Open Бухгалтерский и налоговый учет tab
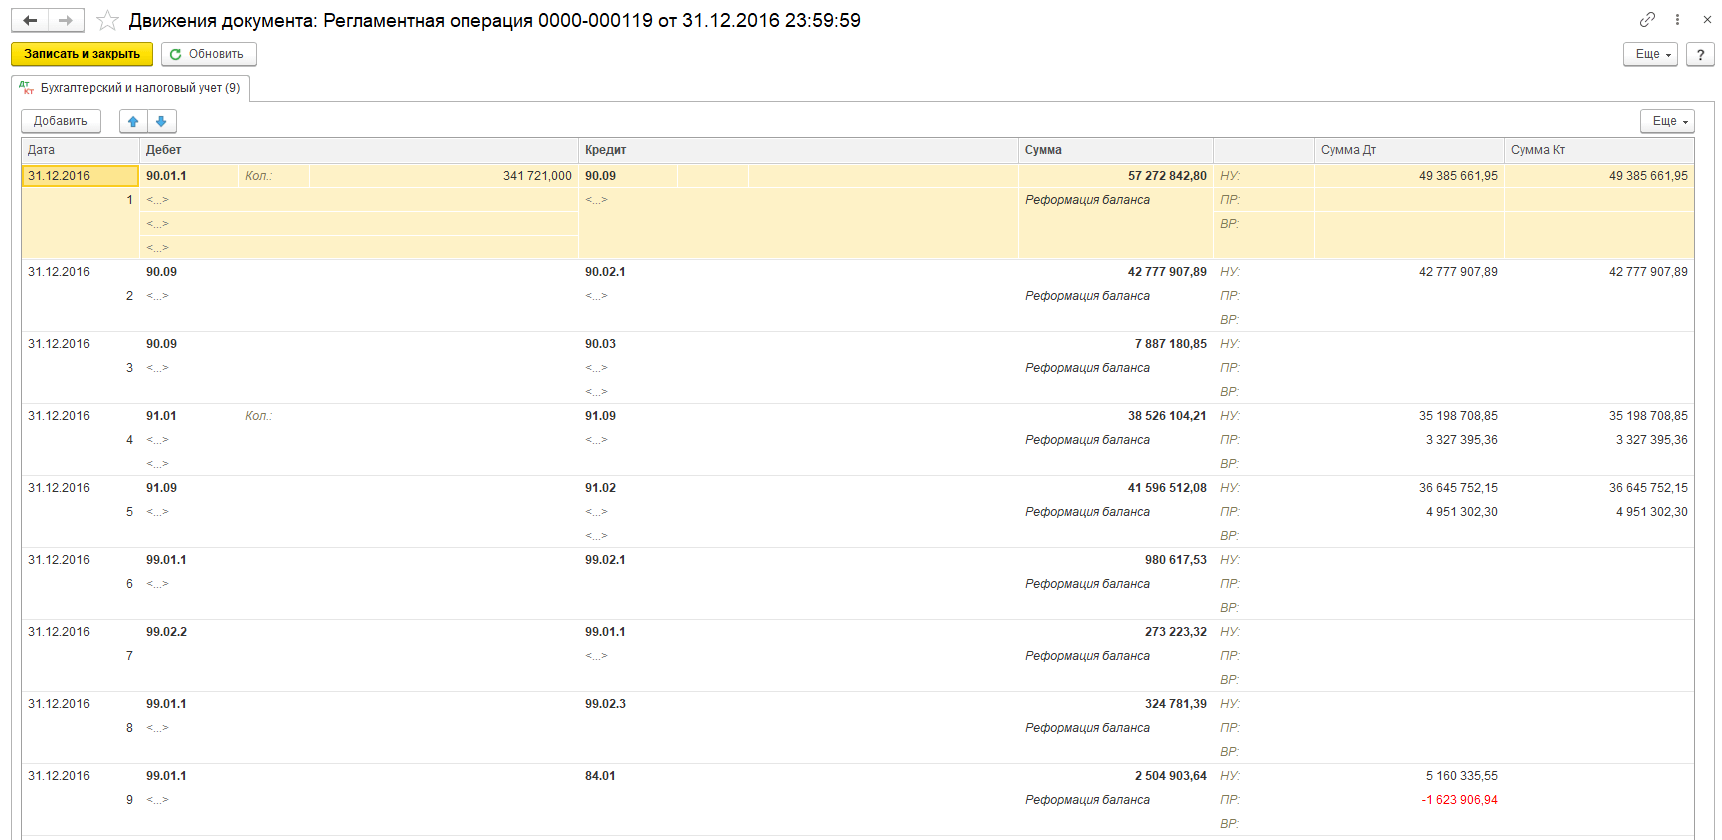Image resolution: width=1722 pixels, height=840 pixels. [x=131, y=88]
